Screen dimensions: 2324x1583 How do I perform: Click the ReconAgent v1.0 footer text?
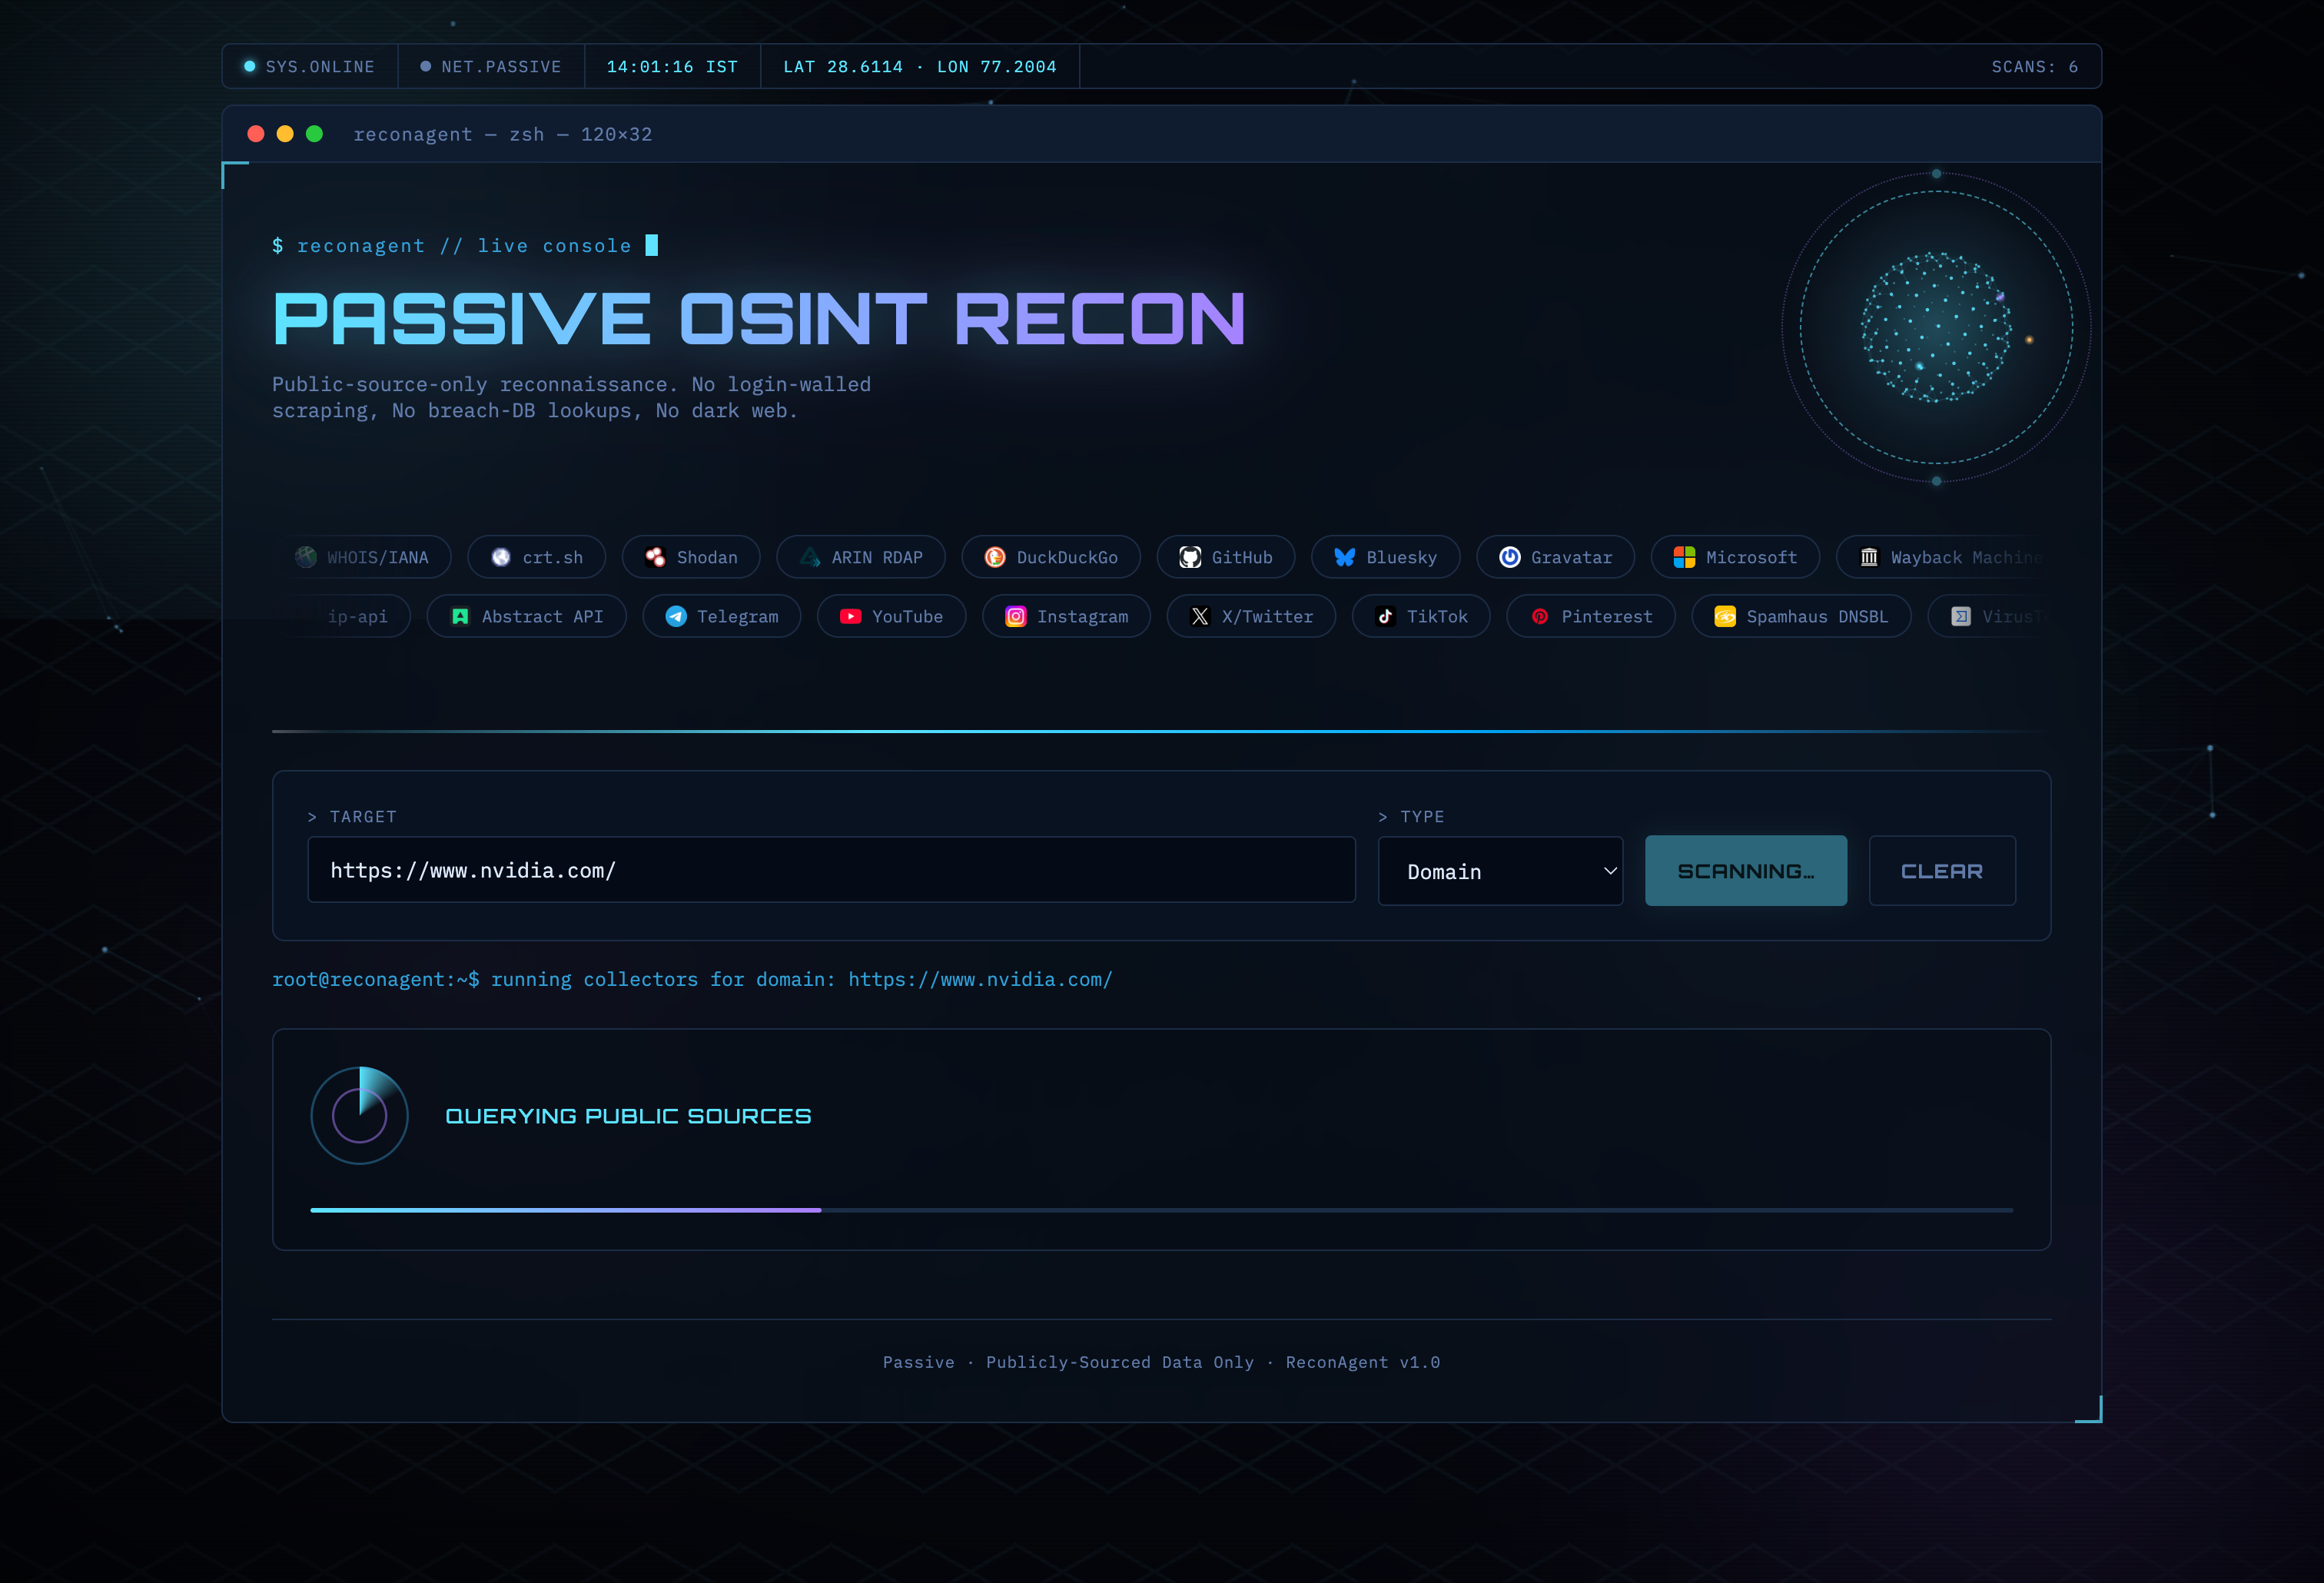1363,1362
